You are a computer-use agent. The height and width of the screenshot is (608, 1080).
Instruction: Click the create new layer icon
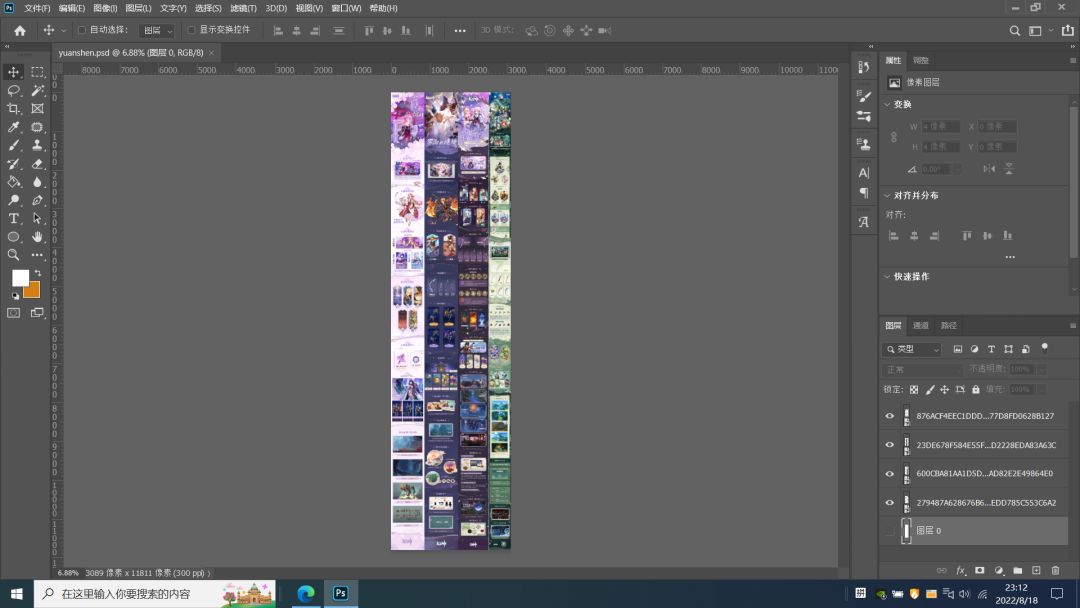click(1036, 570)
